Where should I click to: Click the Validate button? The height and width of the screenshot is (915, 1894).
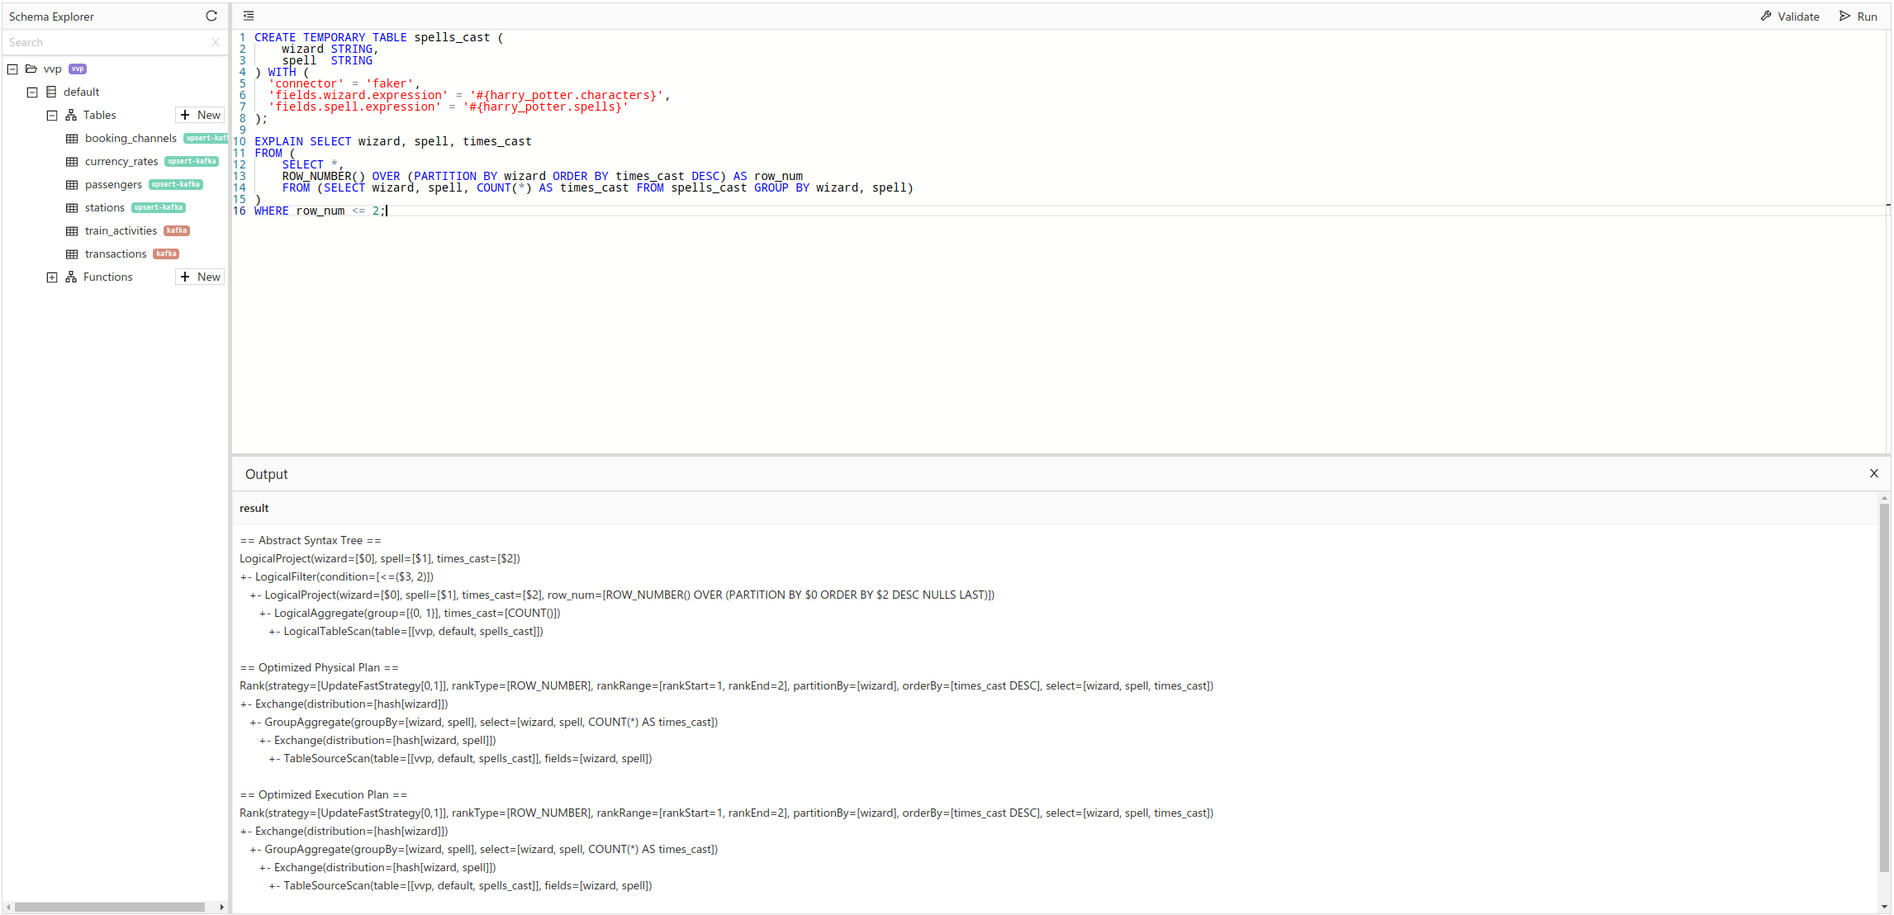[1790, 16]
